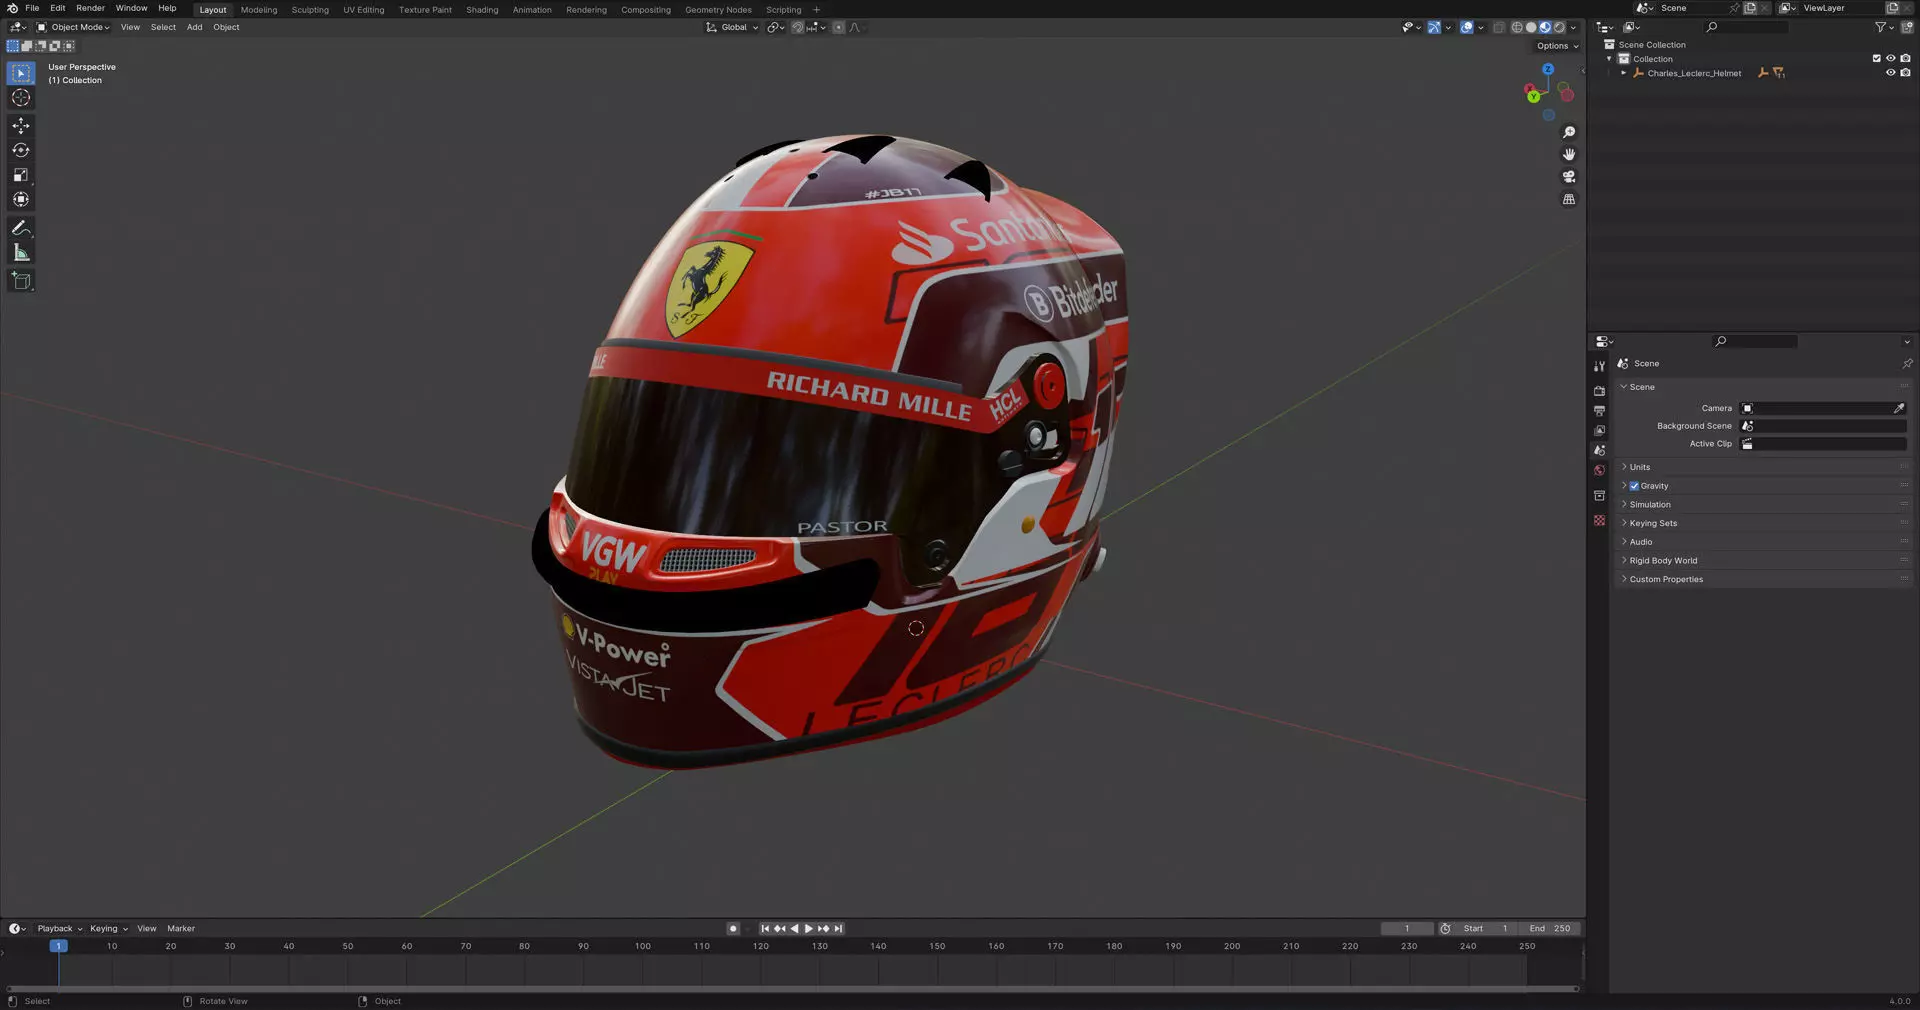Toggle auto keying record button
Screen dimensions: 1920x1010
(x=733, y=928)
